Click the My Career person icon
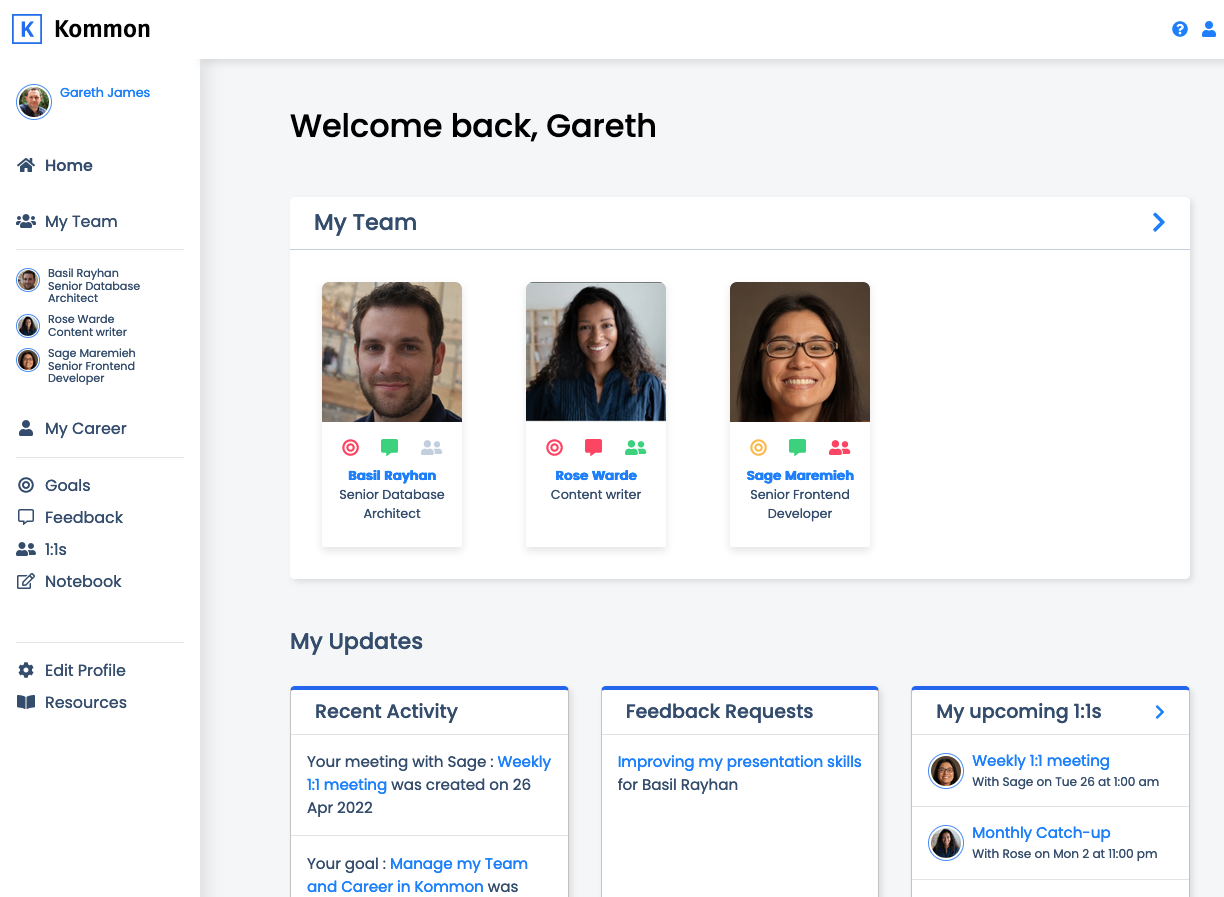 click(26, 428)
